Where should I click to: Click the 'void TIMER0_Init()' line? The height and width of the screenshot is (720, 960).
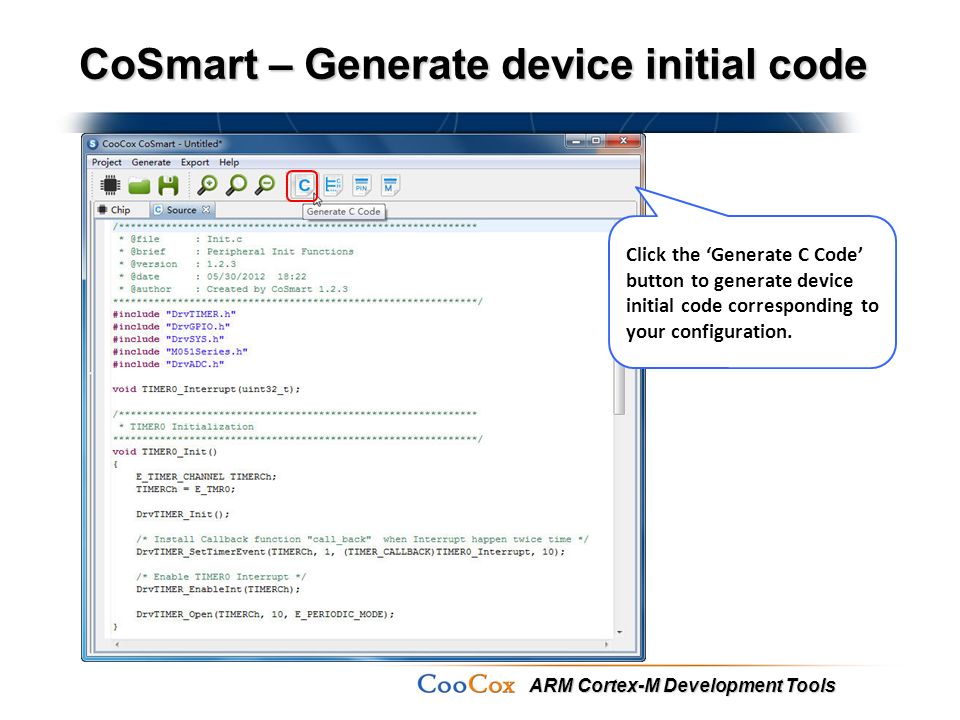165,452
